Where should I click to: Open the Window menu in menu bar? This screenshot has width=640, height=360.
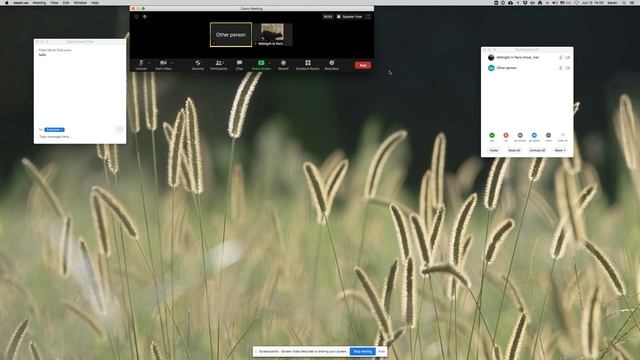(80, 2)
